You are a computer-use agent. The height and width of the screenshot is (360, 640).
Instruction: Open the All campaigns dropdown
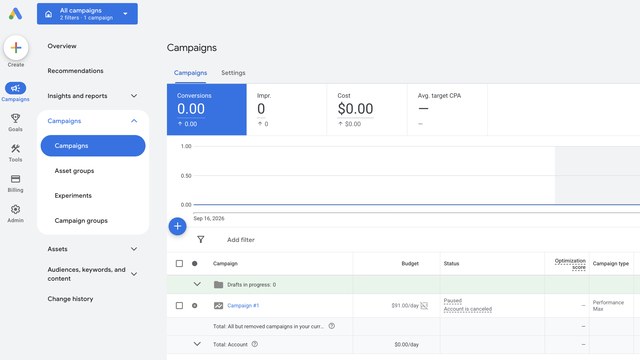pyautogui.click(x=87, y=14)
